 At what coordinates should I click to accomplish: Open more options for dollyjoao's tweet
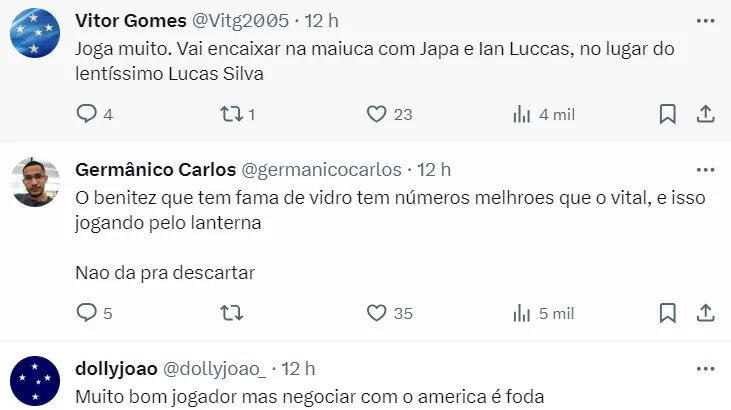click(x=706, y=369)
